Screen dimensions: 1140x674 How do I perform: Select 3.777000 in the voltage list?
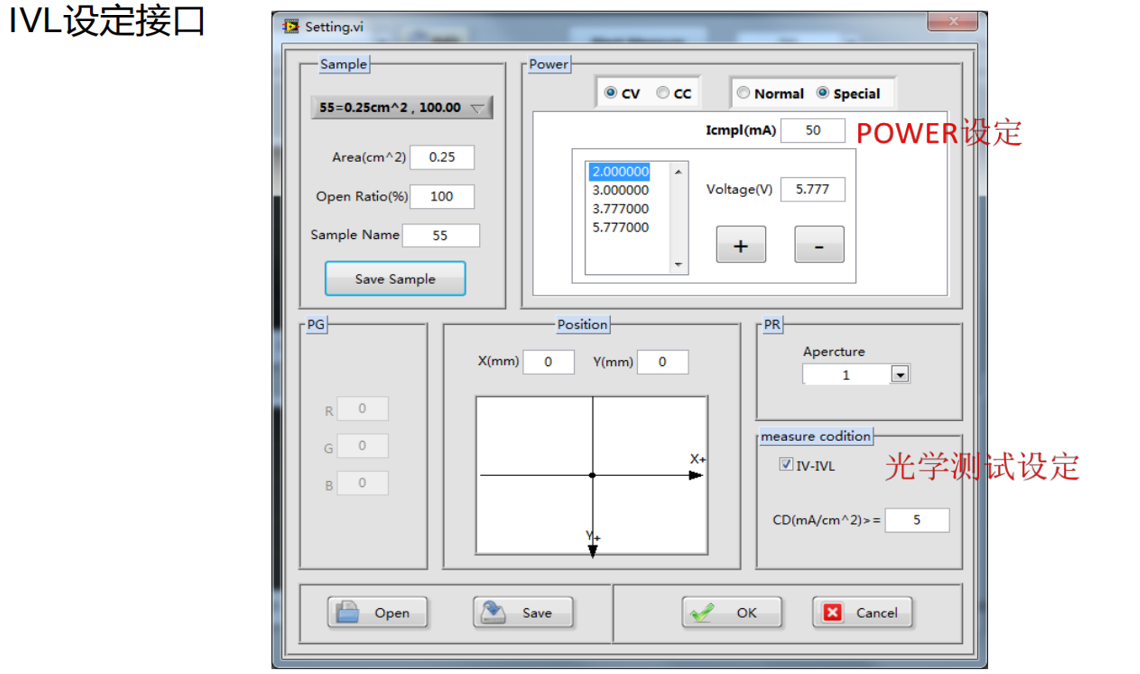click(619, 208)
